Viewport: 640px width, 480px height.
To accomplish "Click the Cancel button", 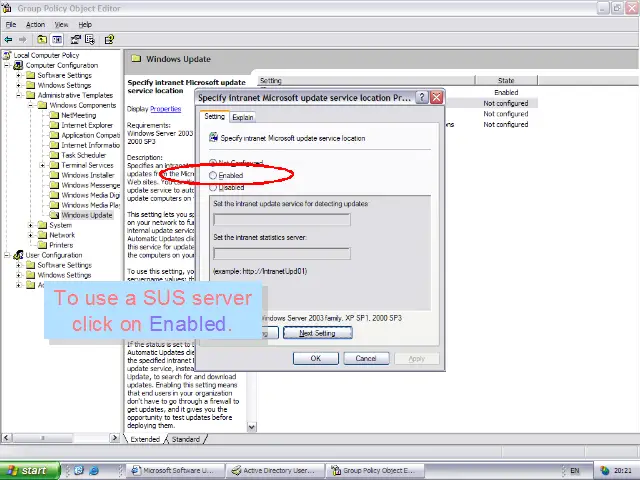I will coord(366,358).
